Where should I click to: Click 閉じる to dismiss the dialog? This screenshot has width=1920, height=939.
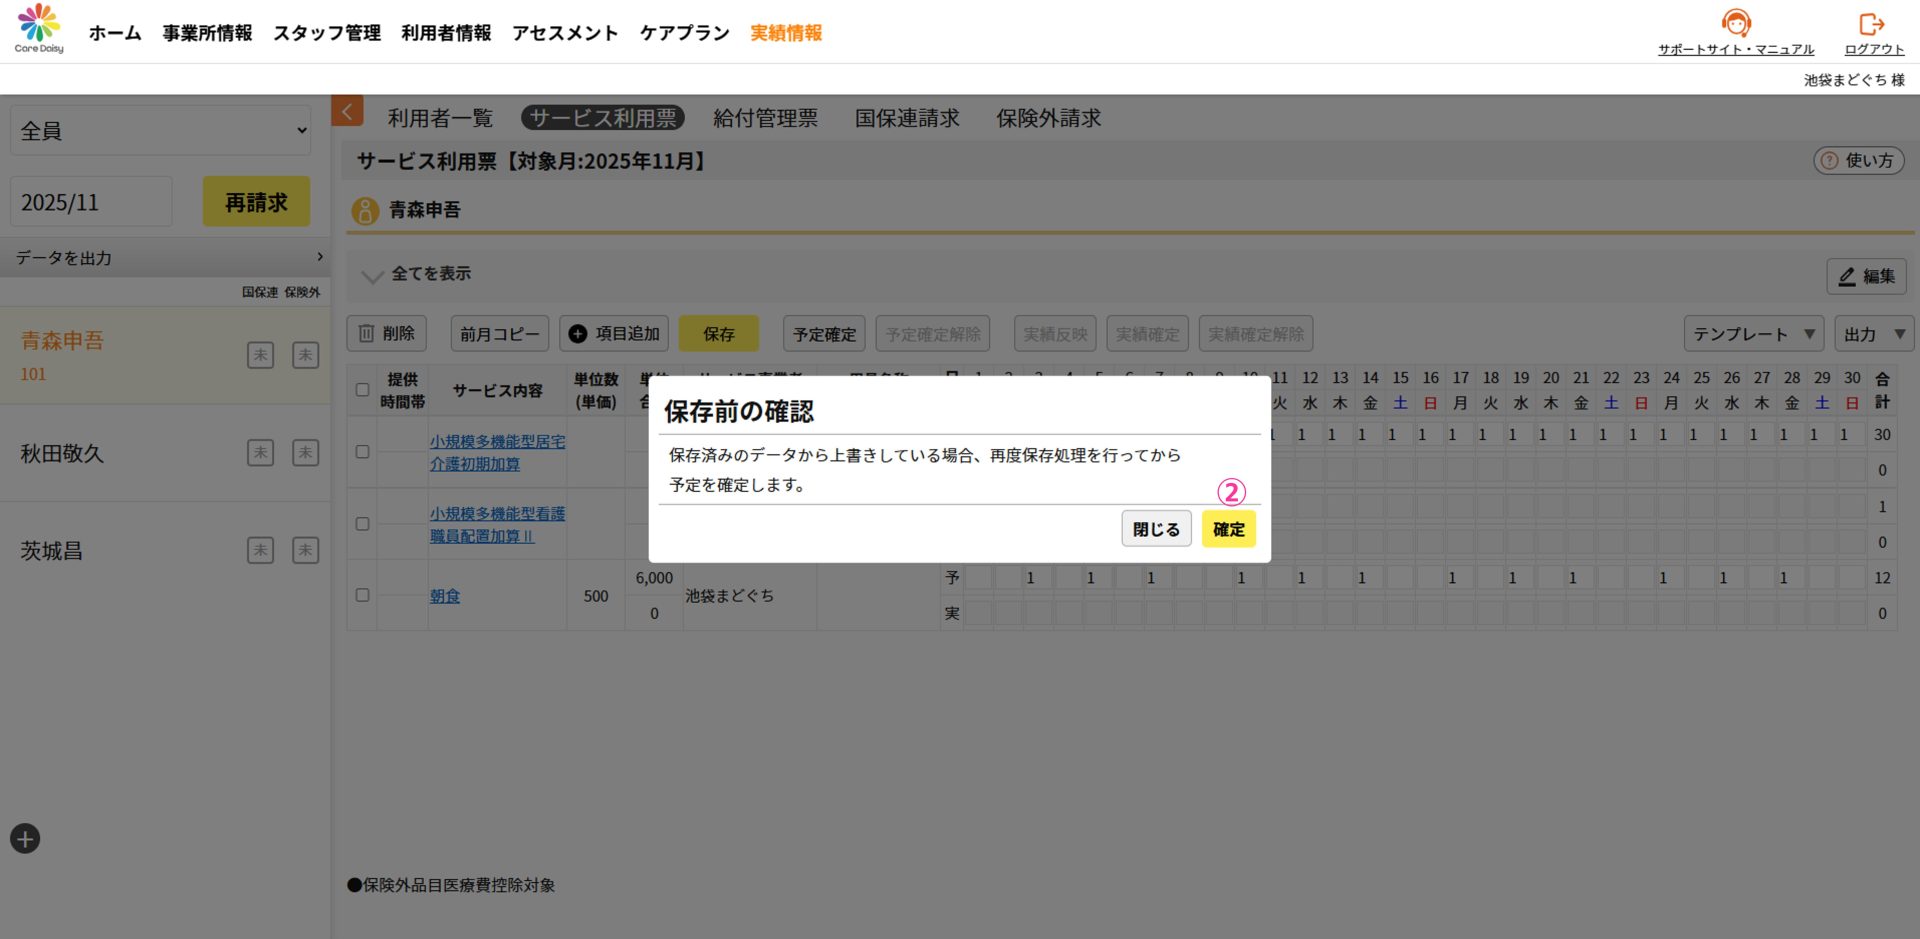(x=1156, y=529)
